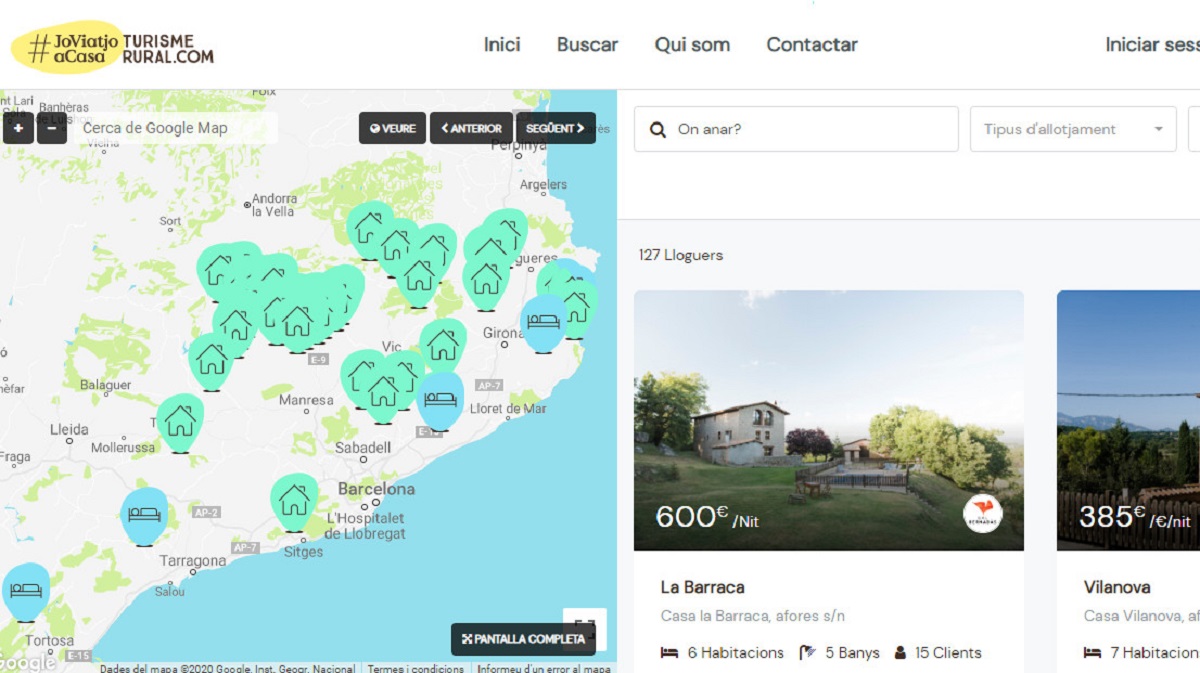
Task: Select the blue bed marker by Lloret de Mar
Action: [440, 399]
